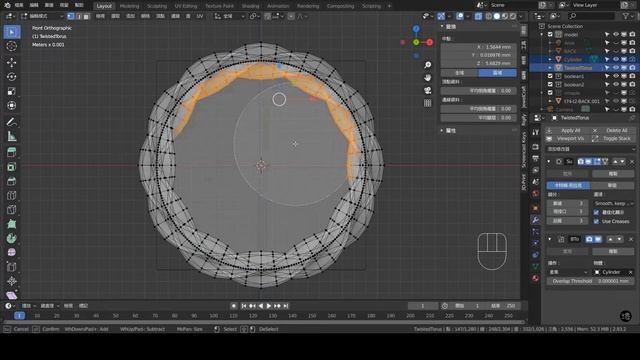
Task: Toggle X-ray display in viewport header
Action: pyautogui.click(x=478, y=16)
